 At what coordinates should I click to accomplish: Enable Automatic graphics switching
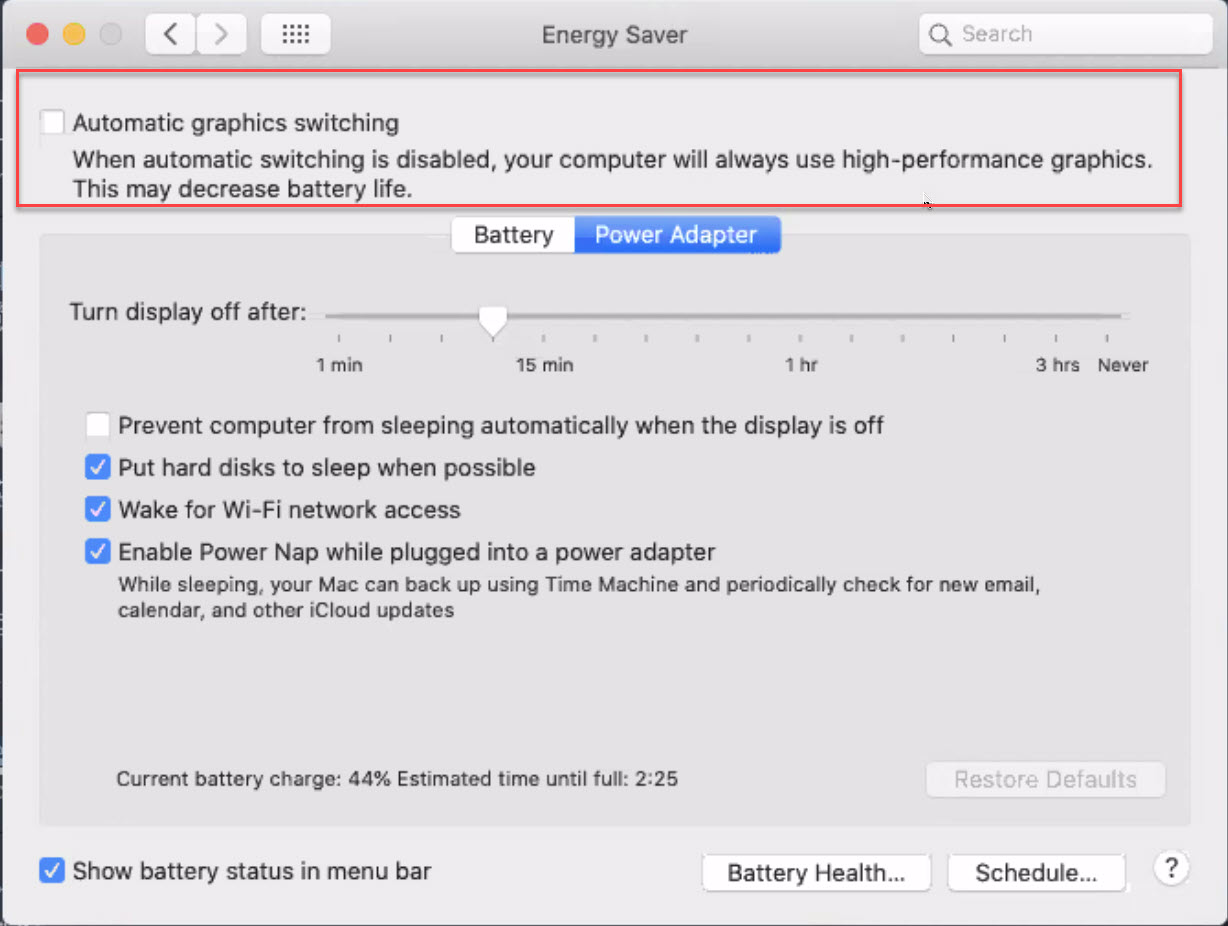50,121
